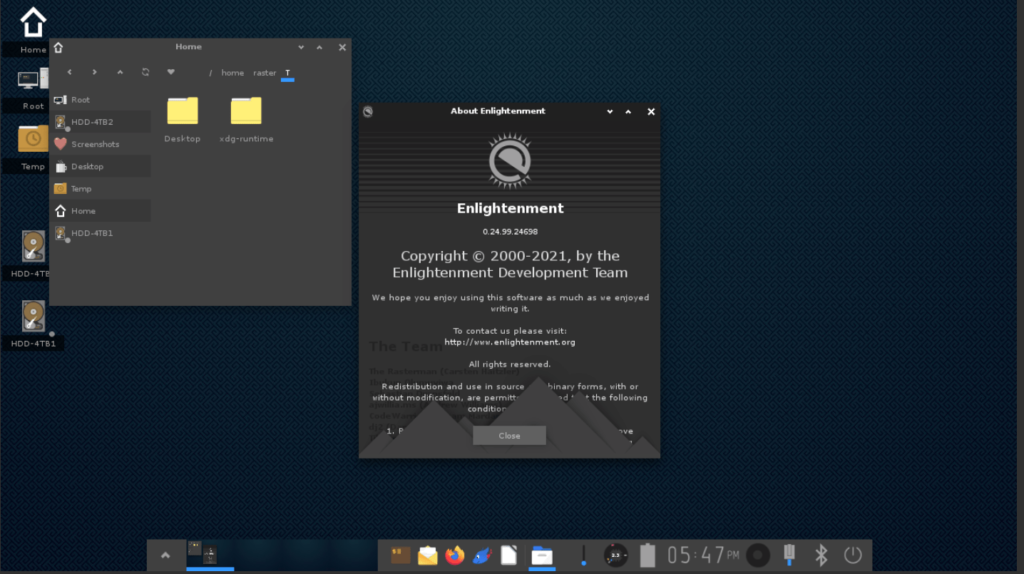Launch the terminal icon on the shelf
This screenshot has width=1024, height=574.
pos(400,555)
